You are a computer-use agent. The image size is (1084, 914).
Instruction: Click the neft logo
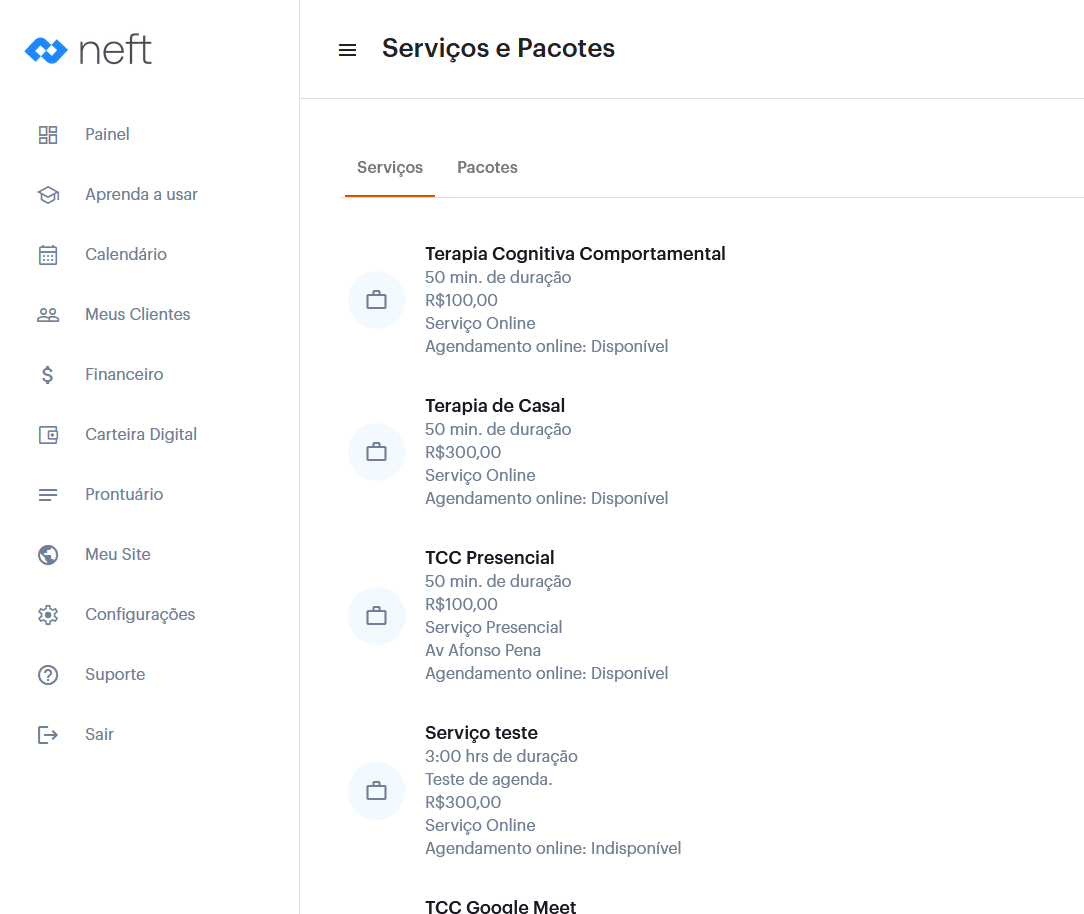tap(89, 50)
